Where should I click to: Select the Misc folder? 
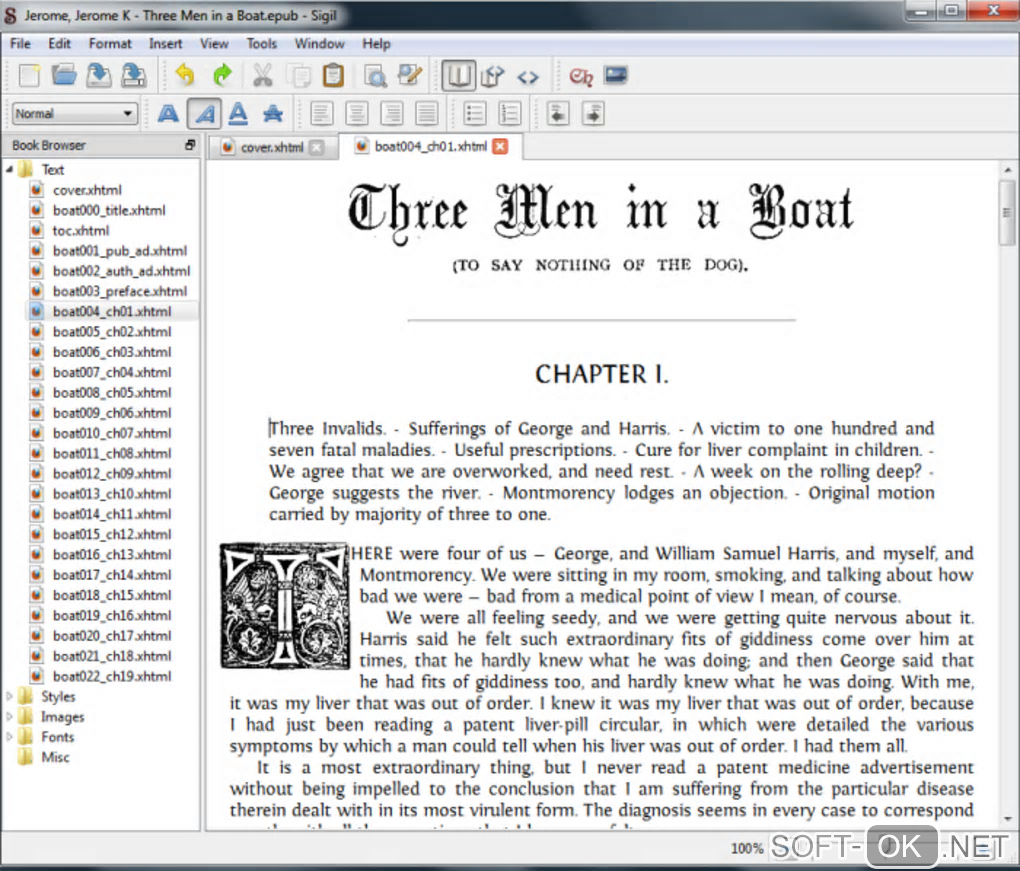click(x=55, y=757)
